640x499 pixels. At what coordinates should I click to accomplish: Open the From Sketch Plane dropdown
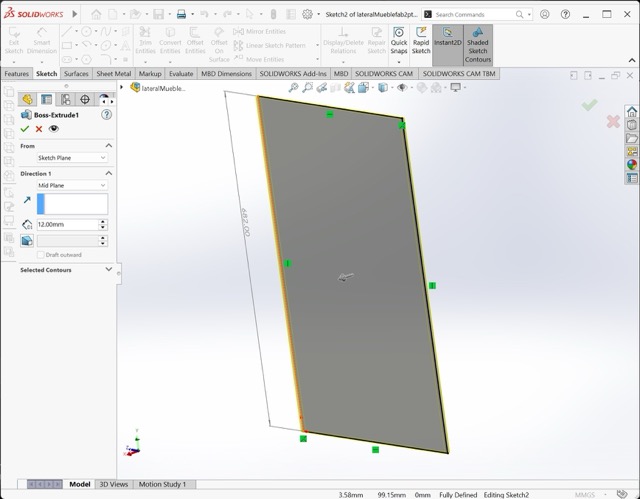(x=72, y=157)
